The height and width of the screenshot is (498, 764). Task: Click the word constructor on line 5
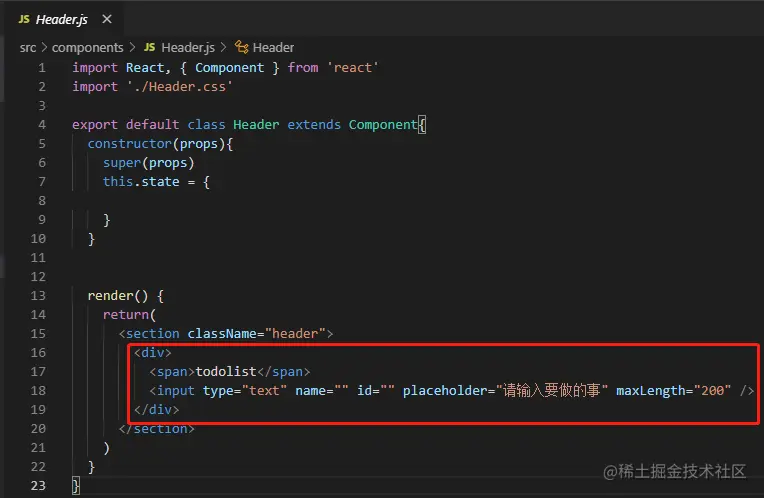[129, 144]
